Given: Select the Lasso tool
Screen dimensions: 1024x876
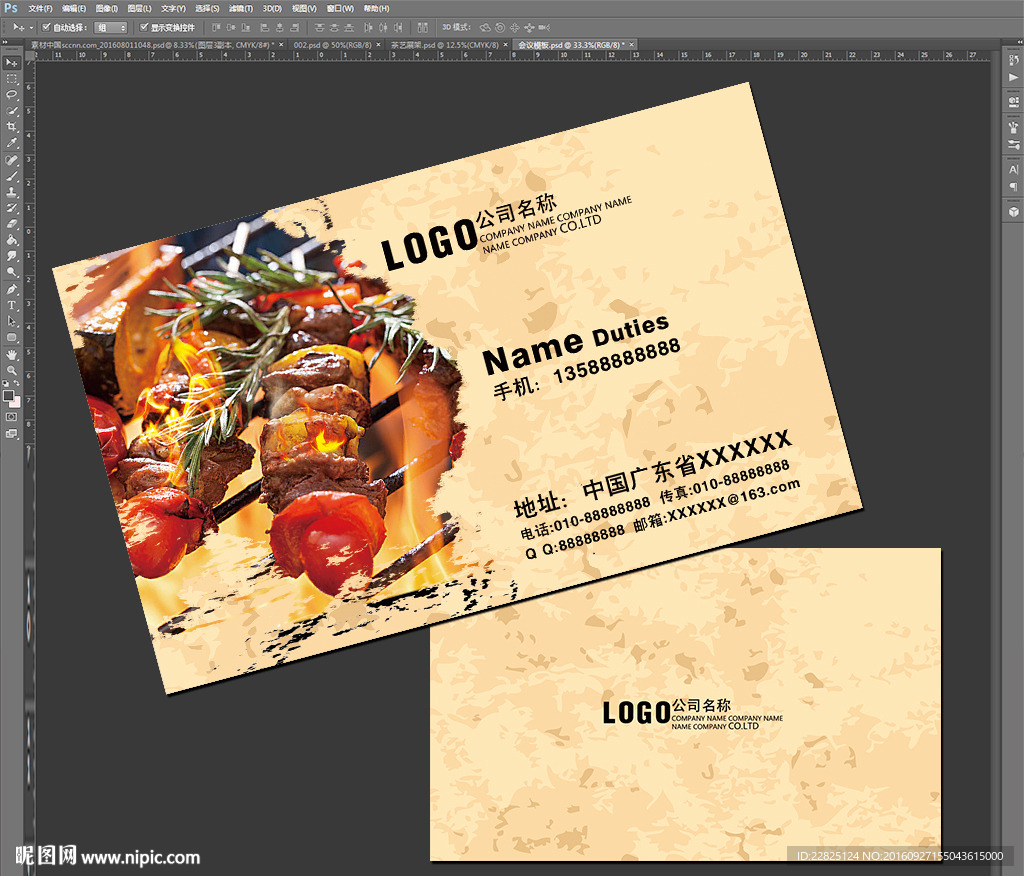Looking at the screenshot, I should pyautogui.click(x=11, y=95).
